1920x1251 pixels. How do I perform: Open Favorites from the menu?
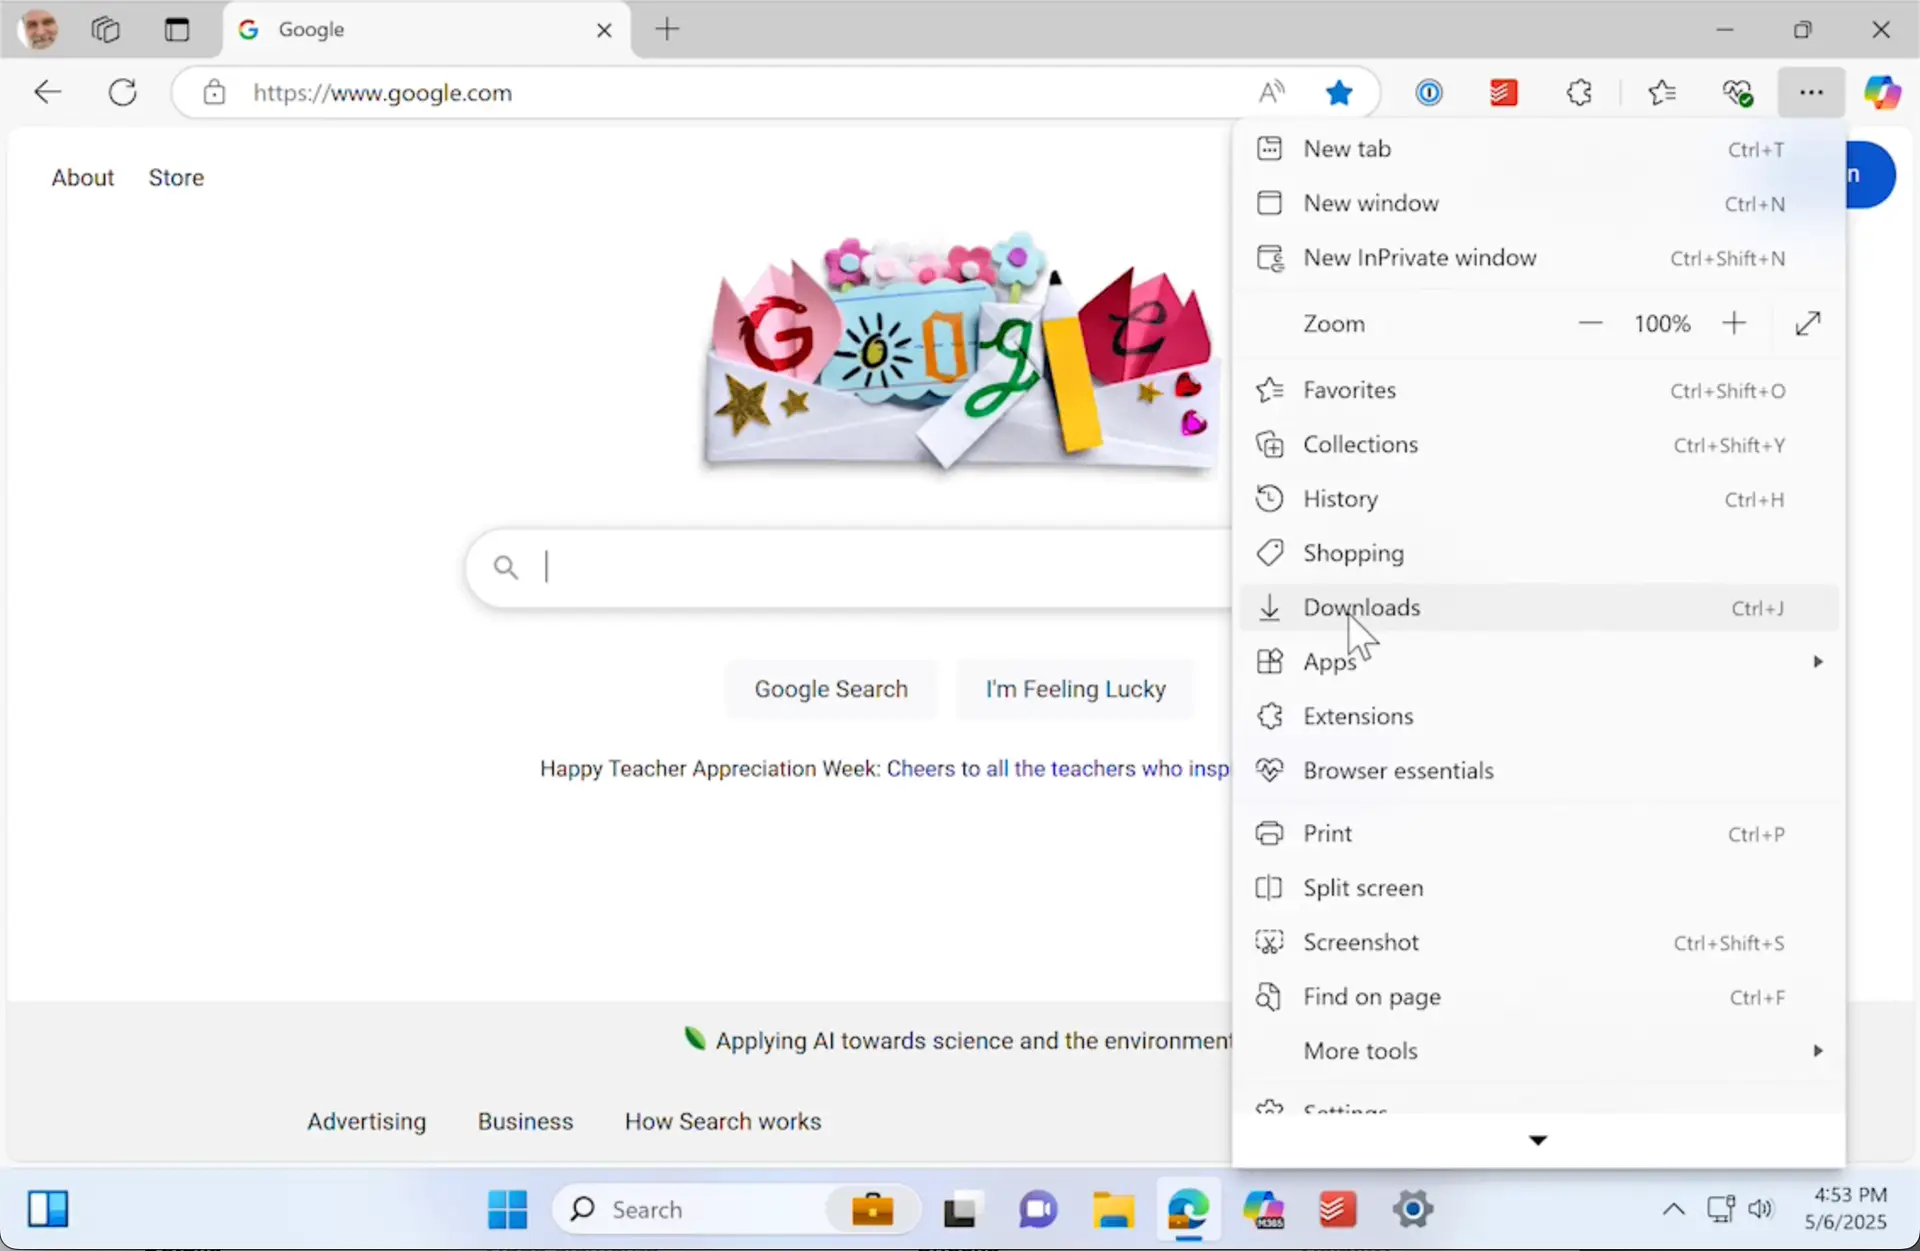point(1538,390)
